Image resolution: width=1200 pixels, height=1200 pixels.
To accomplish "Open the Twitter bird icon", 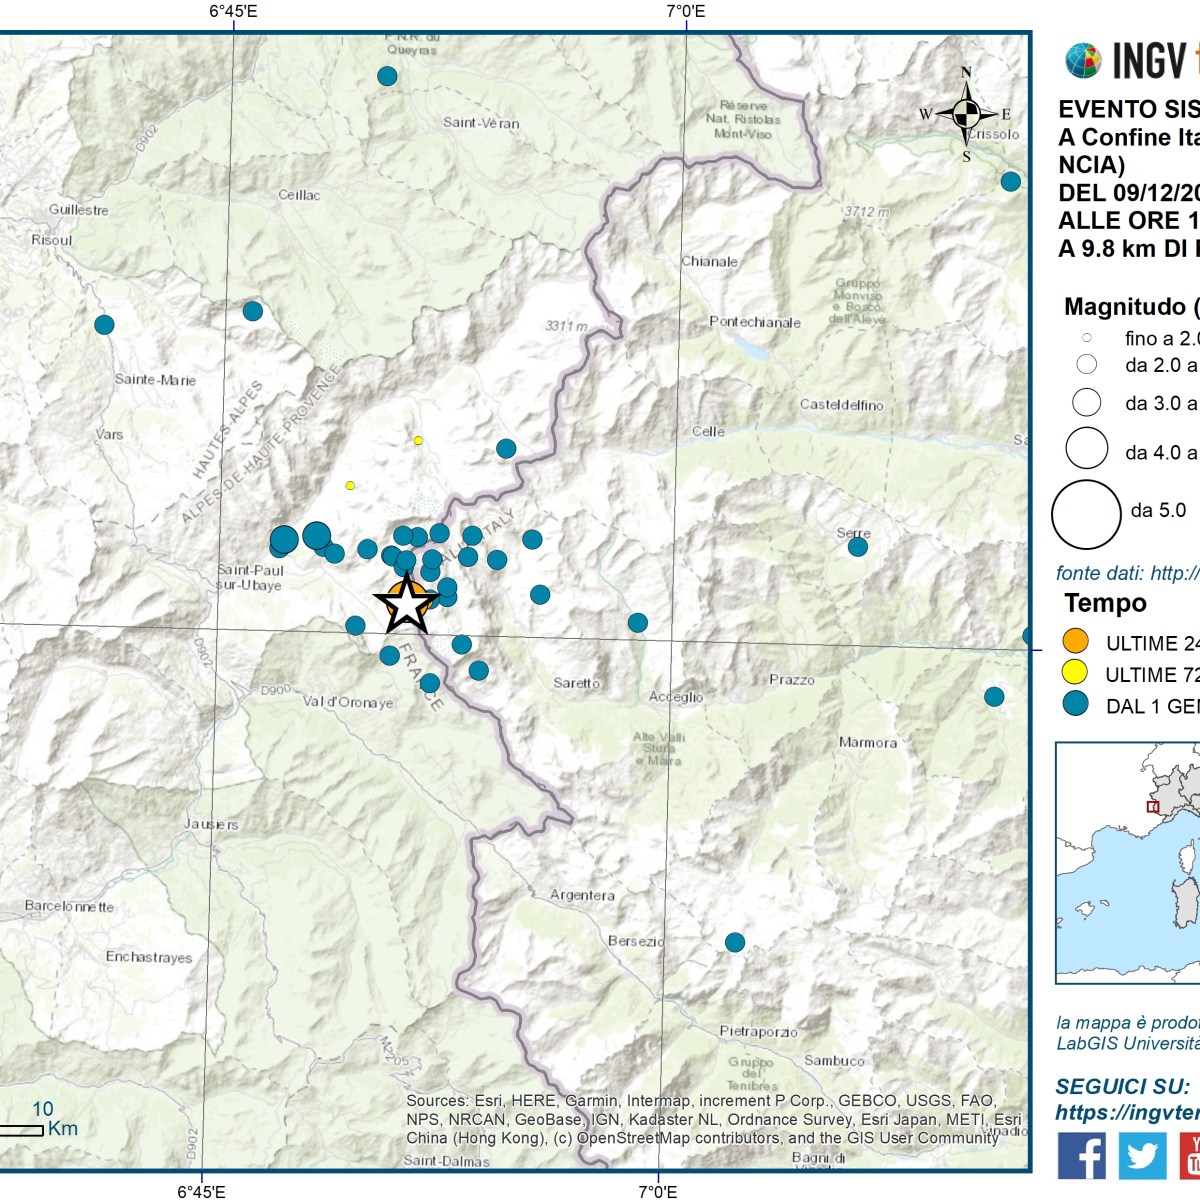I will 1142,1156.
